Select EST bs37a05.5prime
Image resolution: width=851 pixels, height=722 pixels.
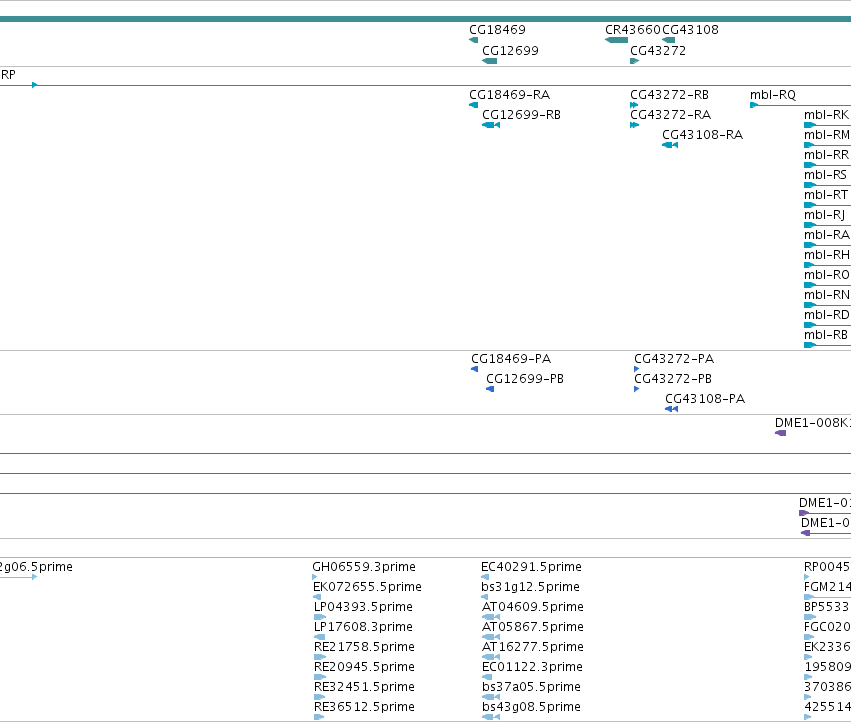tap(531, 687)
